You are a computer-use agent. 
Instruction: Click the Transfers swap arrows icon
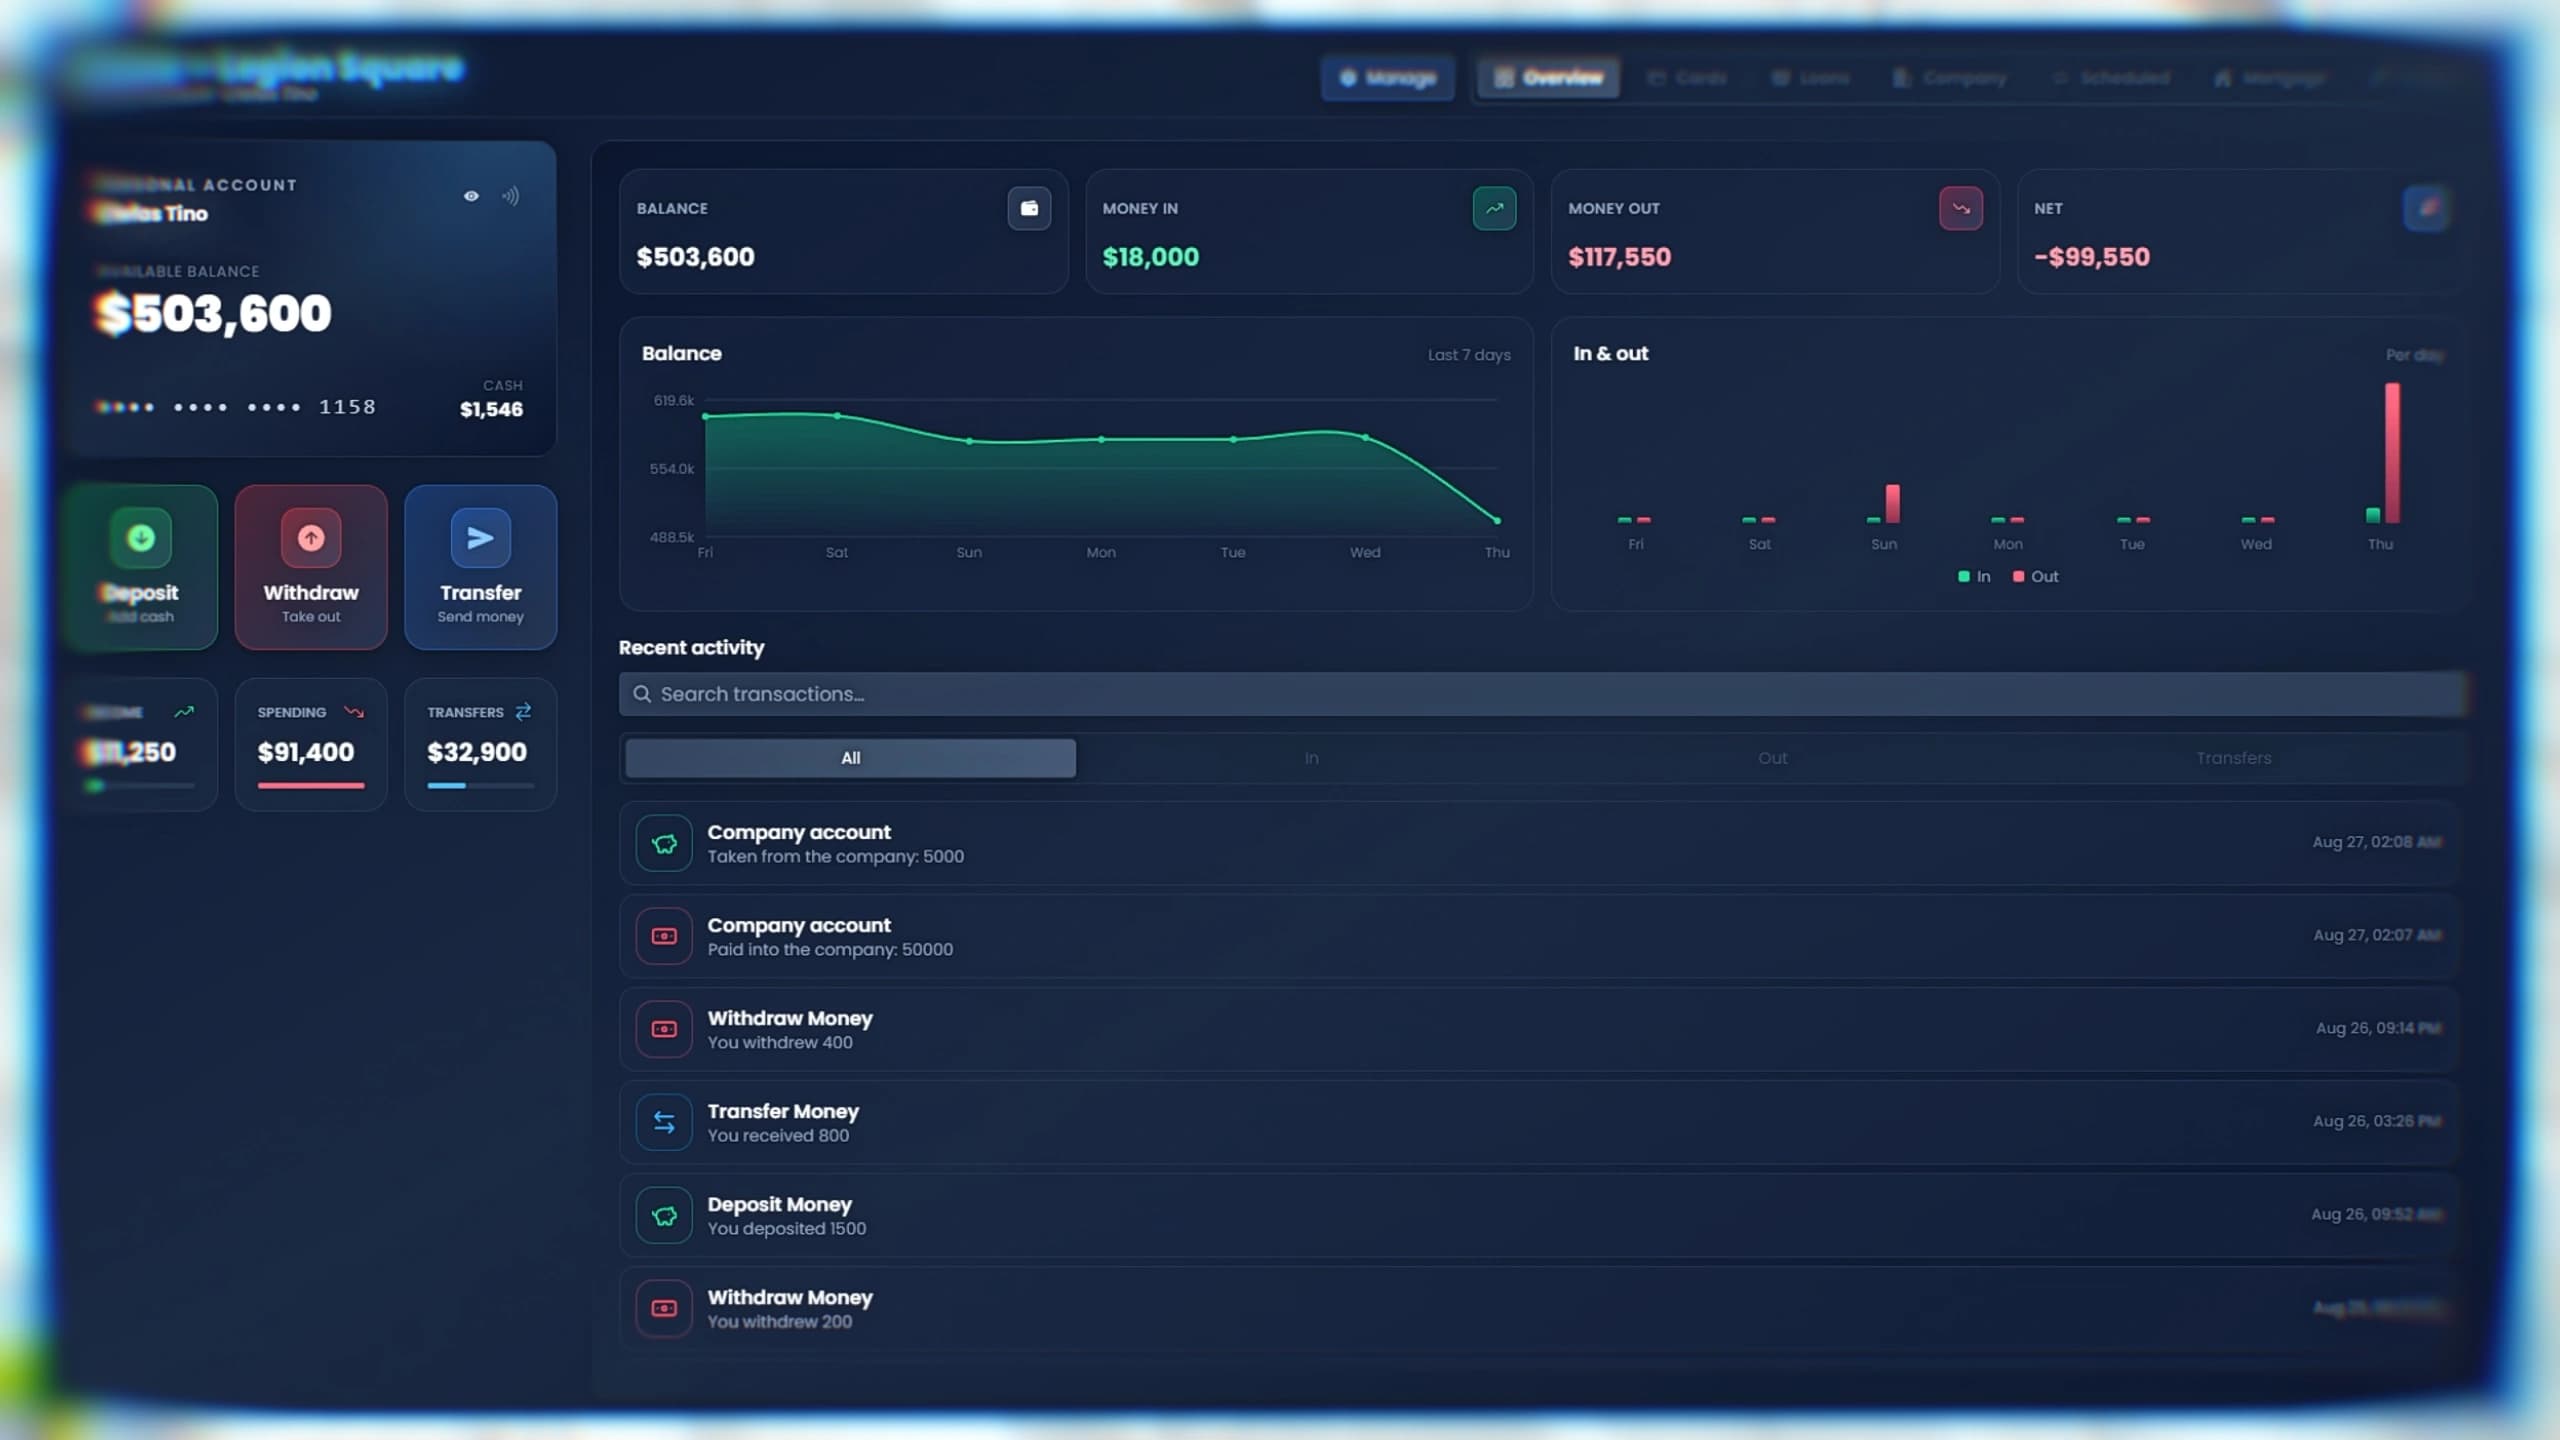tap(523, 712)
